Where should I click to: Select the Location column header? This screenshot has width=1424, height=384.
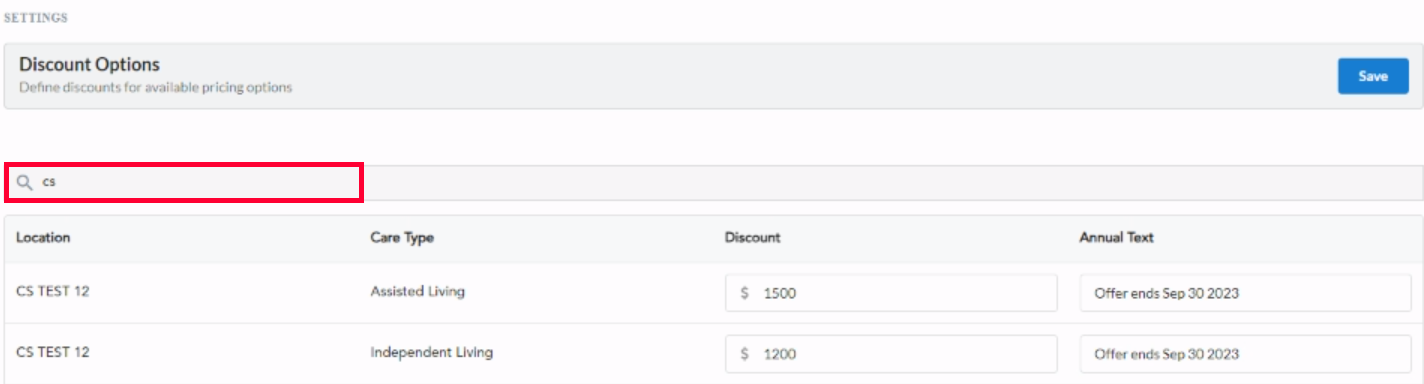43,238
